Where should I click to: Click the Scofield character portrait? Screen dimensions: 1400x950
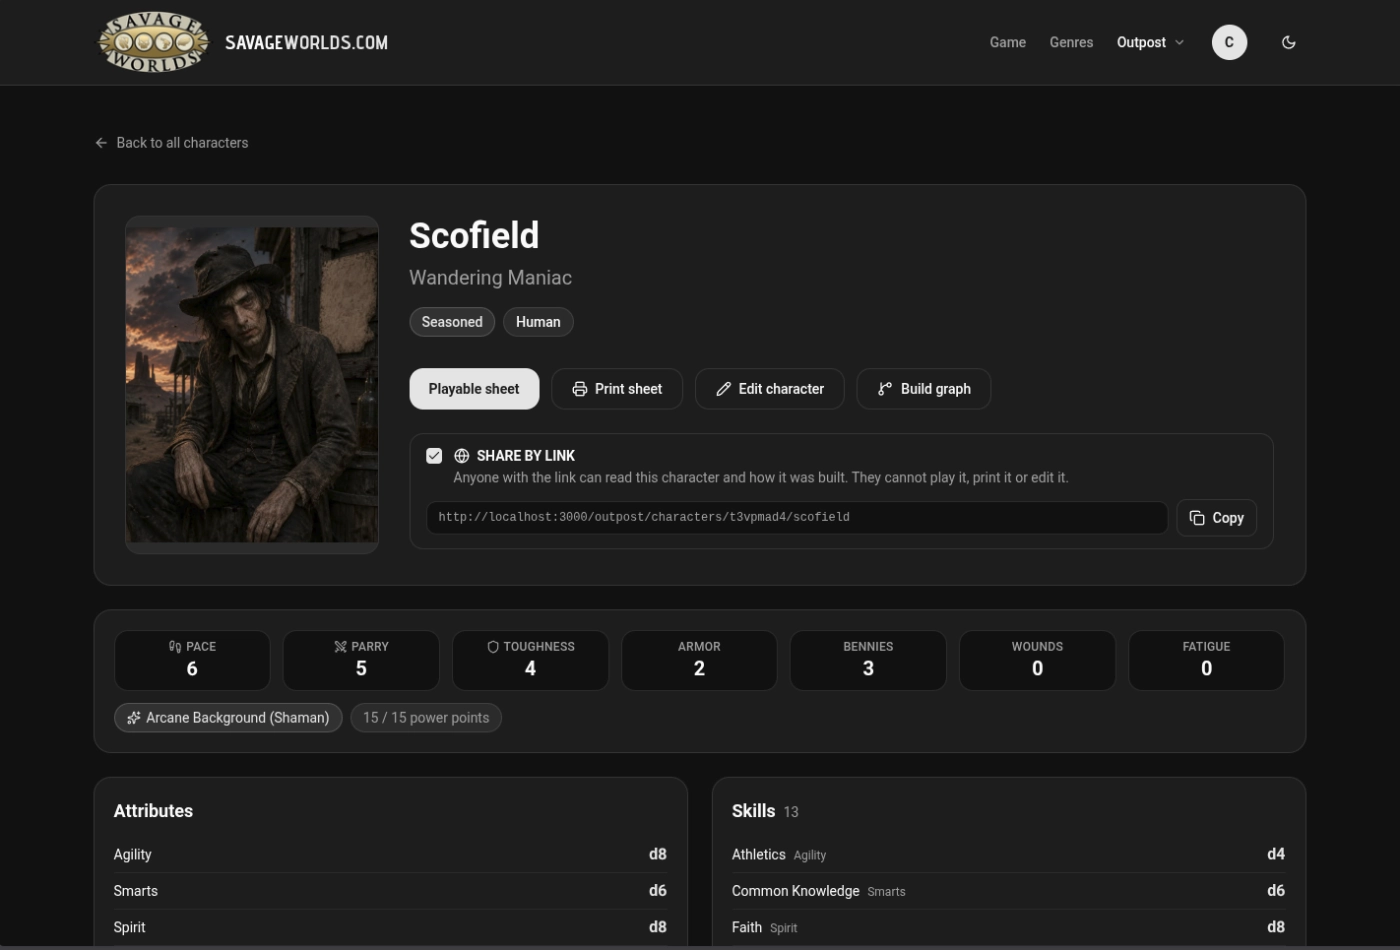[x=252, y=385]
